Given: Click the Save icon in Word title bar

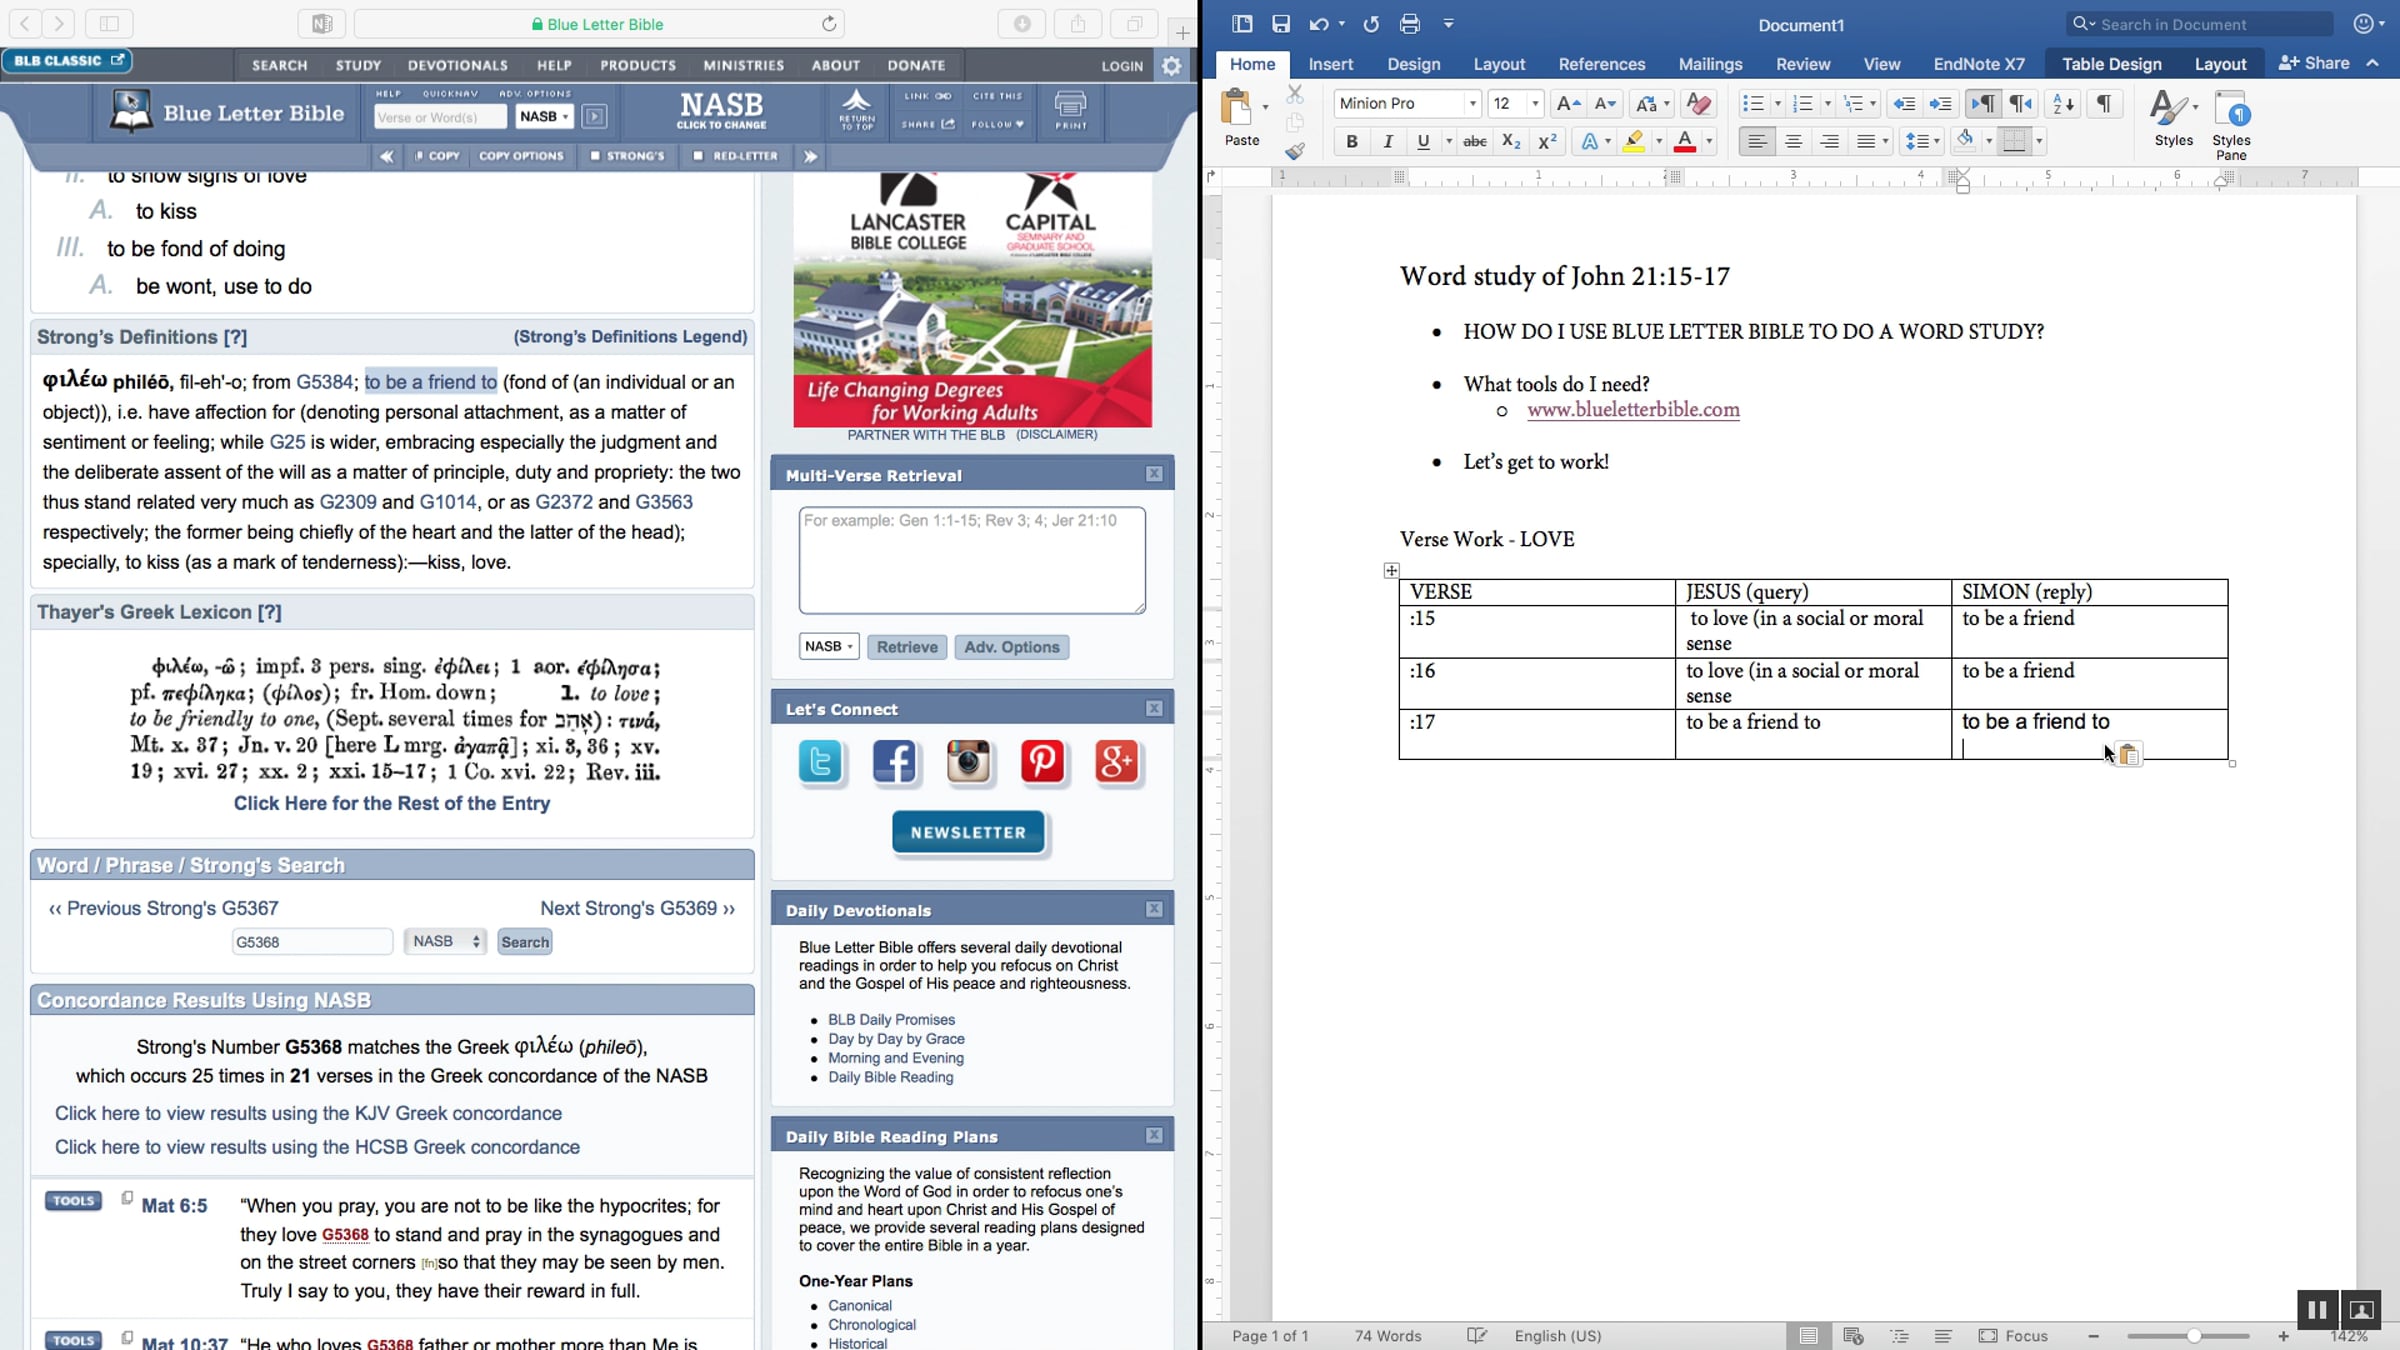Looking at the screenshot, I should point(1280,24).
